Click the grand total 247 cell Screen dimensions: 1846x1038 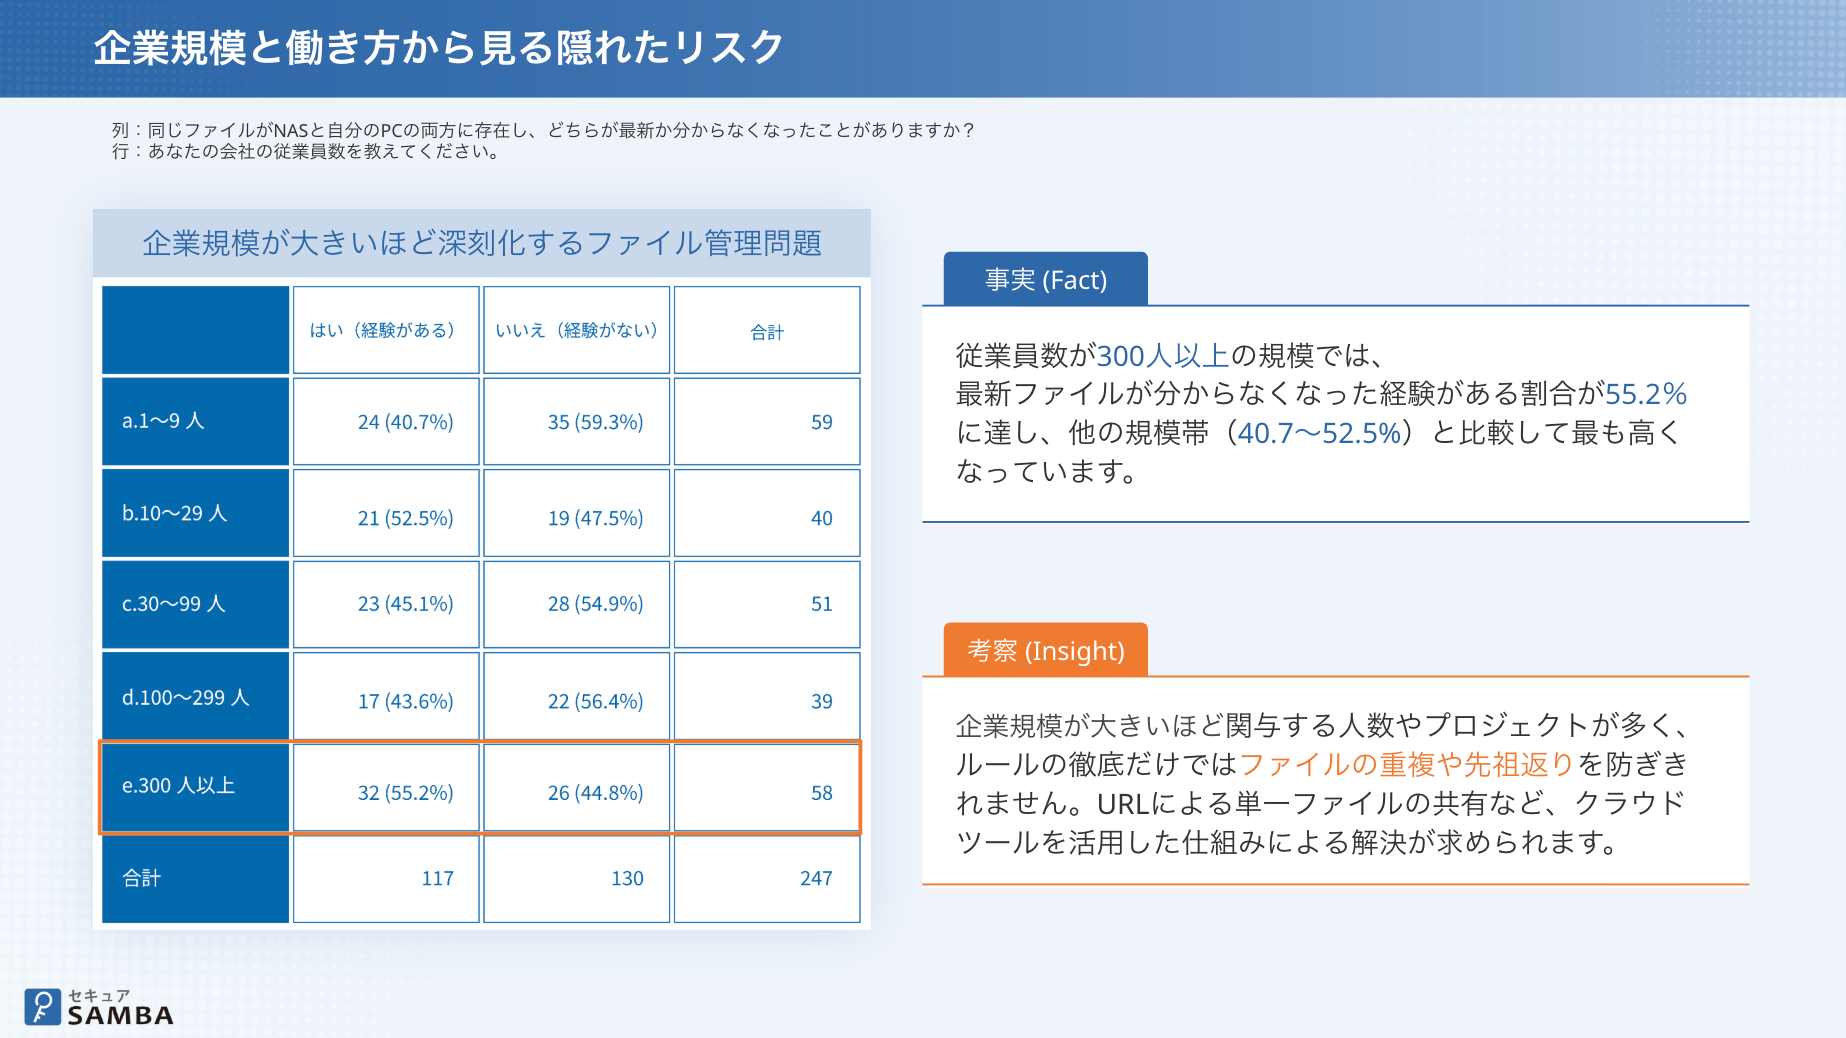pos(767,879)
